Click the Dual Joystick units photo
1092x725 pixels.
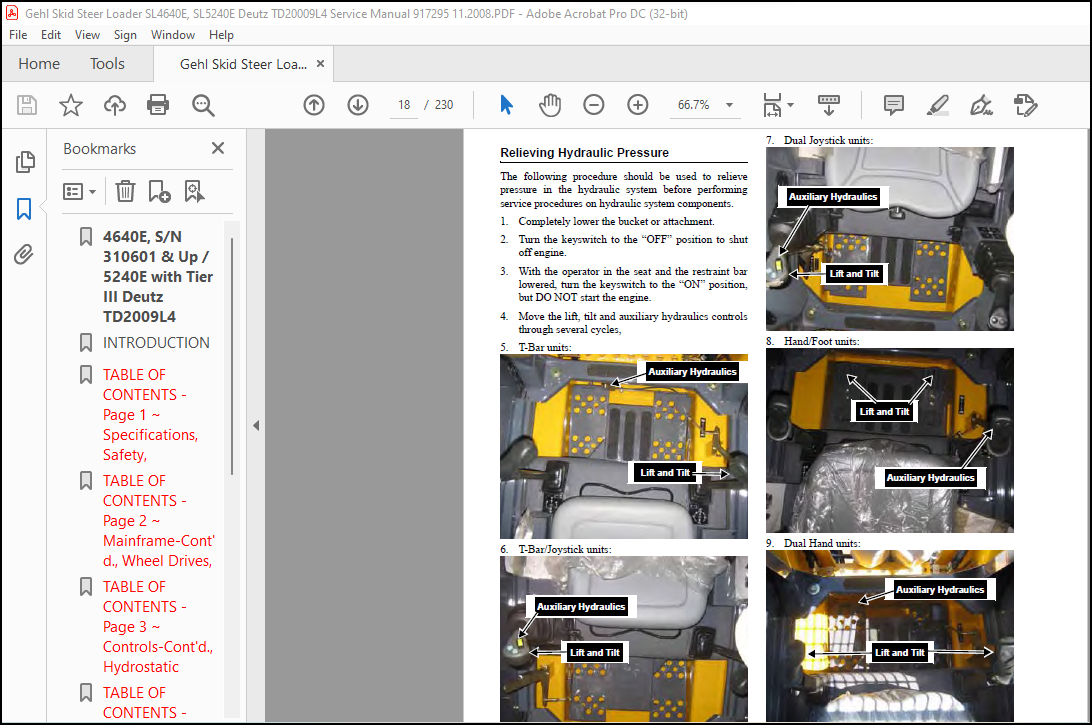coord(890,239)
